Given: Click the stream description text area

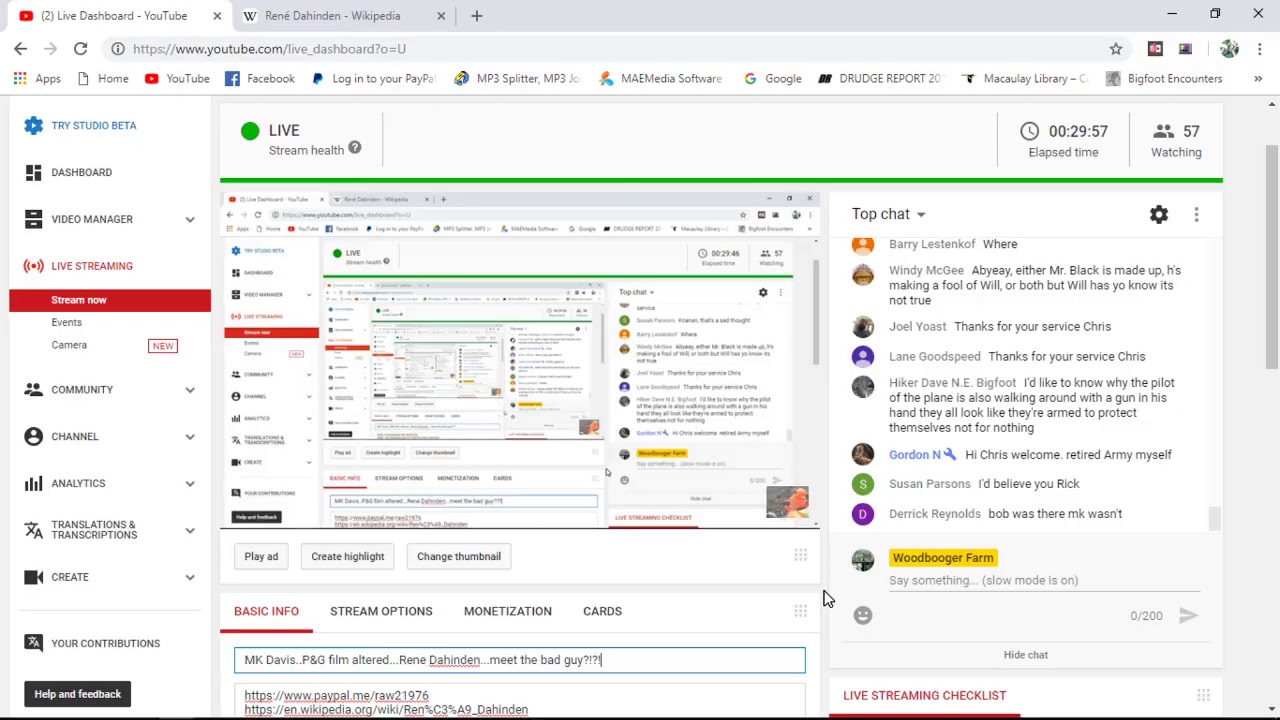Looking at the screenshot, I should [x=519, y=702].
